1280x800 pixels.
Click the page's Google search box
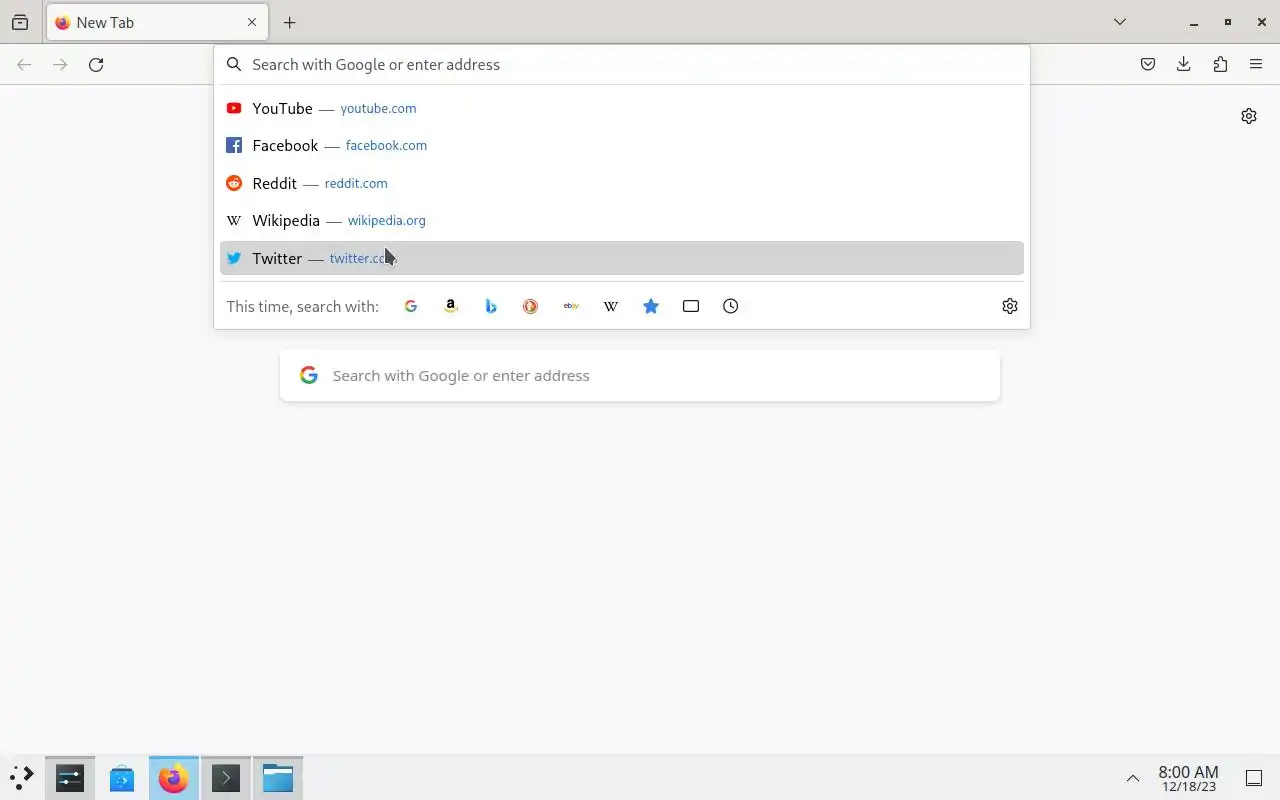(640, 376)
